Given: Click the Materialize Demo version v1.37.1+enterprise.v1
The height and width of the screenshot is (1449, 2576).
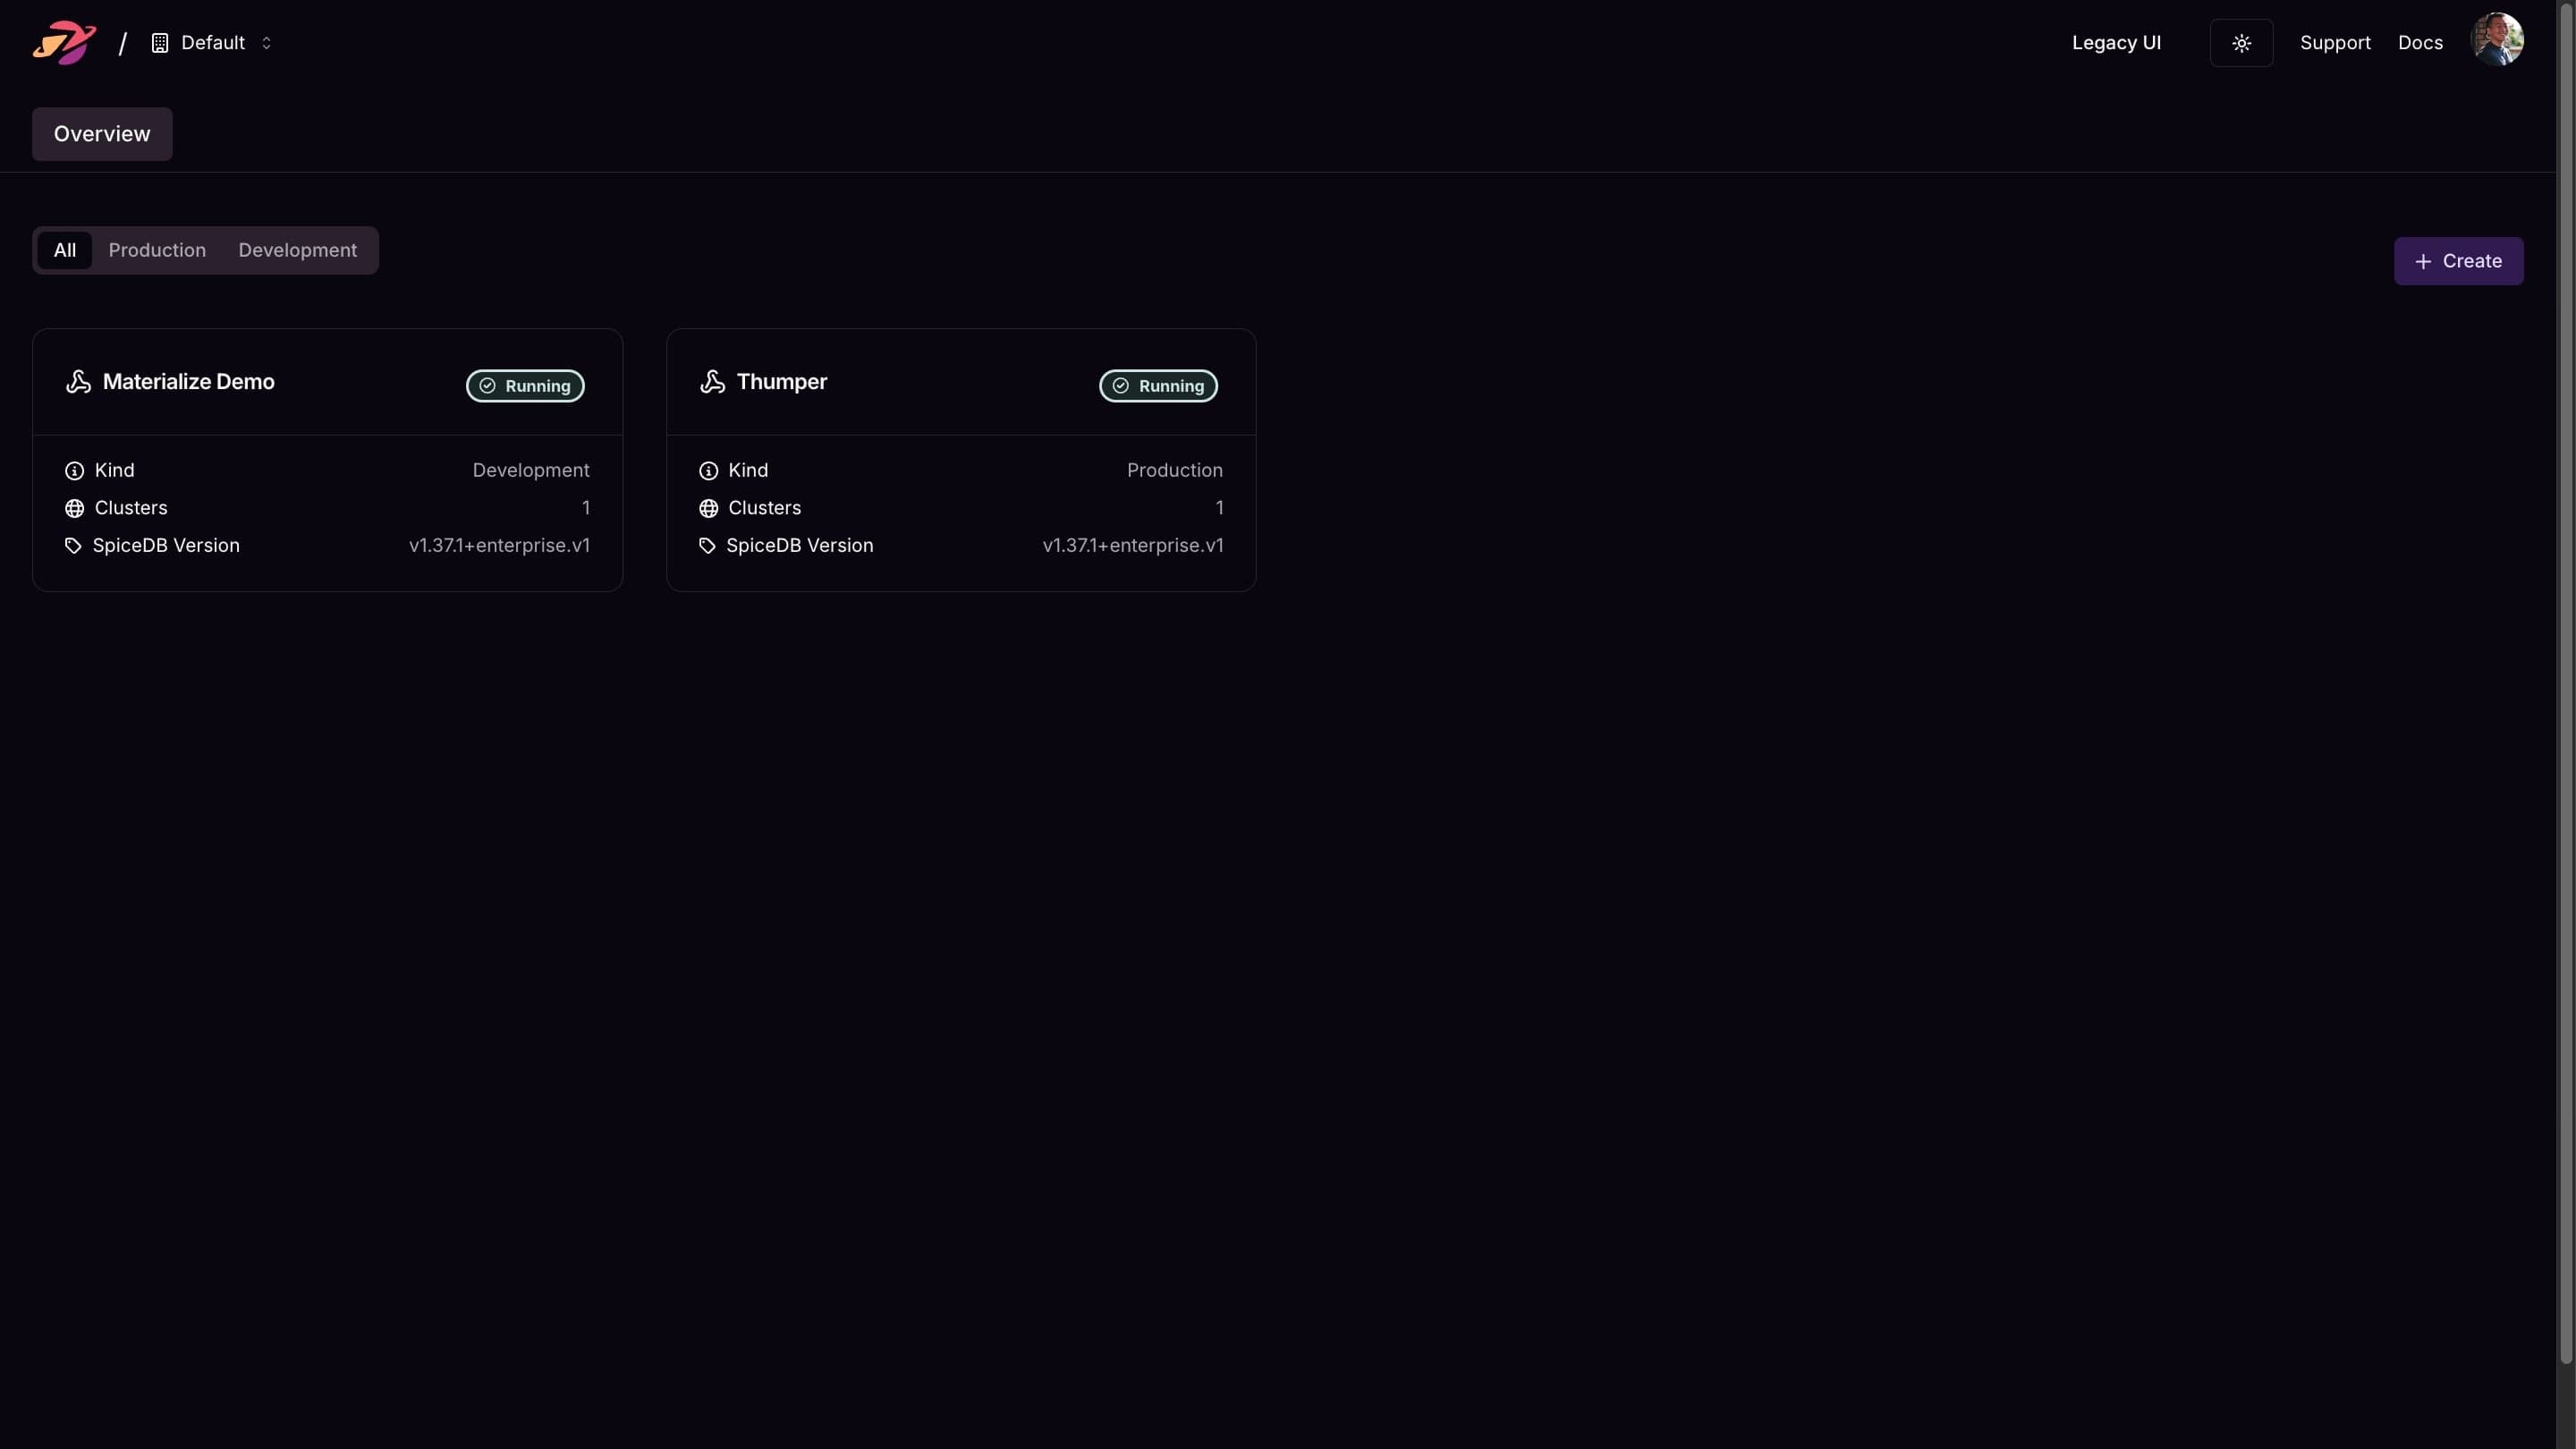Looking at the screenshot, I should [x=499, y=545].
